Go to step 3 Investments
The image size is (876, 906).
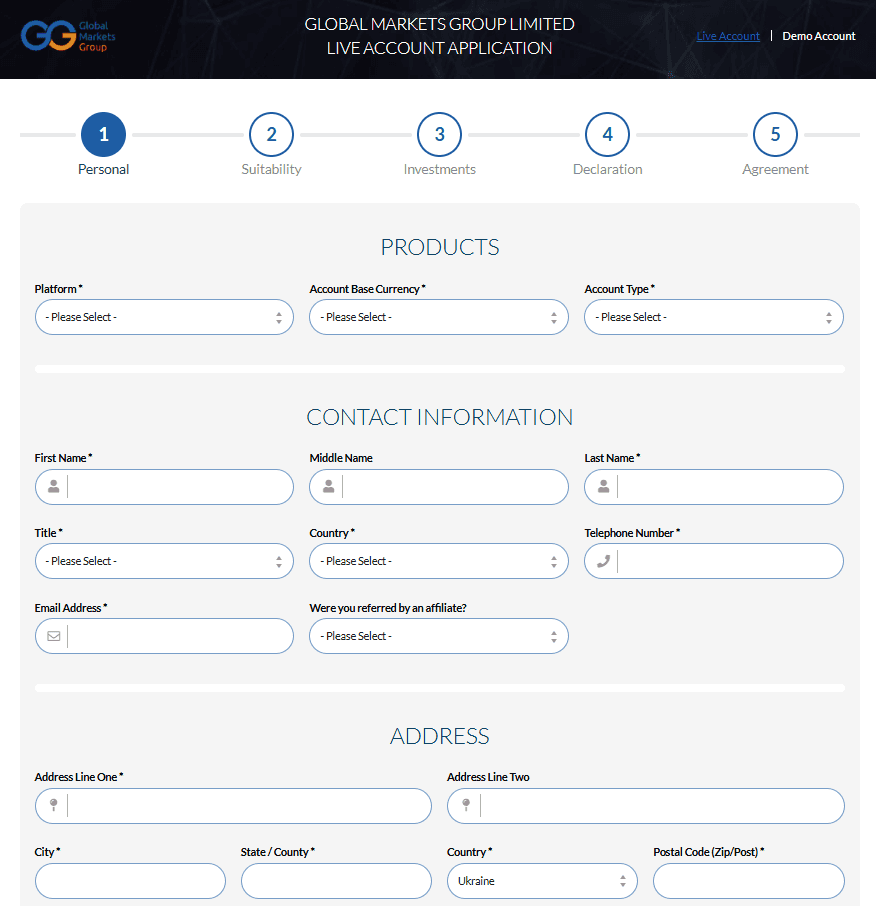pos(440,135)
